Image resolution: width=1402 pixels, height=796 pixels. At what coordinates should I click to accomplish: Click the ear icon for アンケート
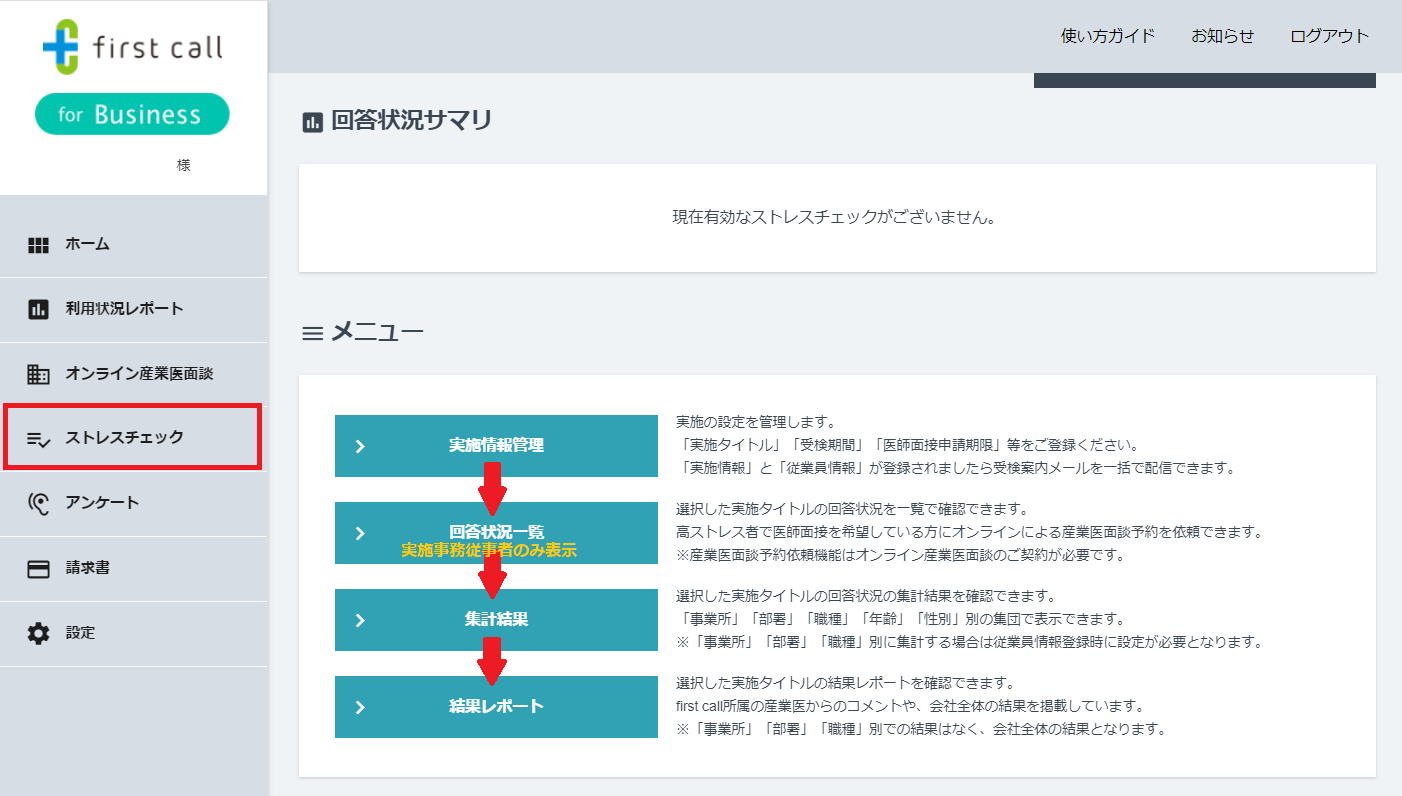(38, 503)
